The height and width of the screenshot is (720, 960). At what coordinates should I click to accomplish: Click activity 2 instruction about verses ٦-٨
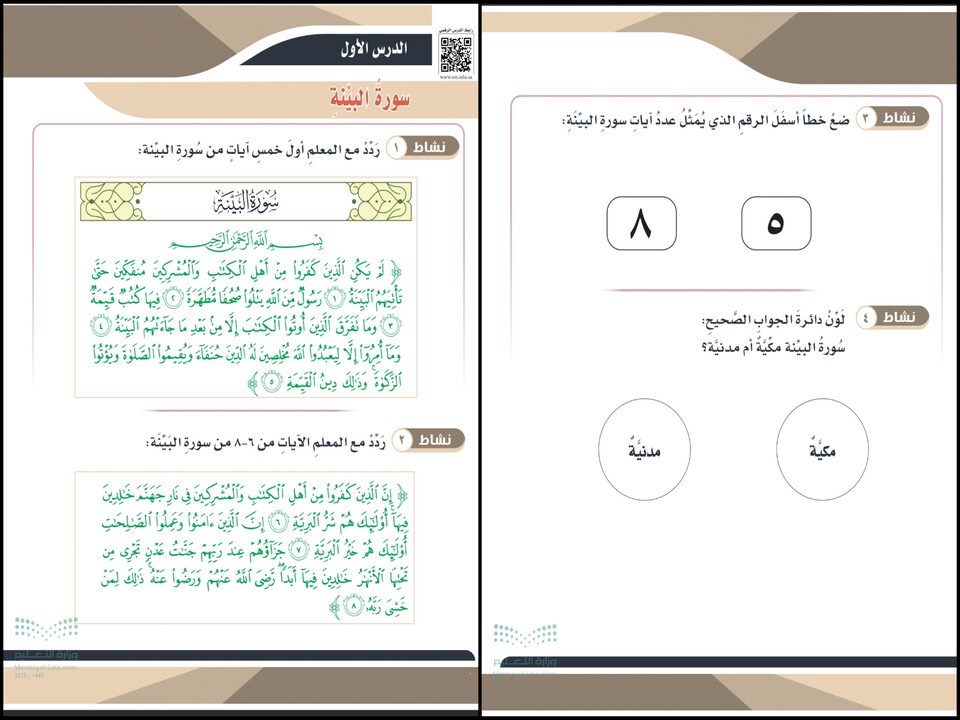265,441
